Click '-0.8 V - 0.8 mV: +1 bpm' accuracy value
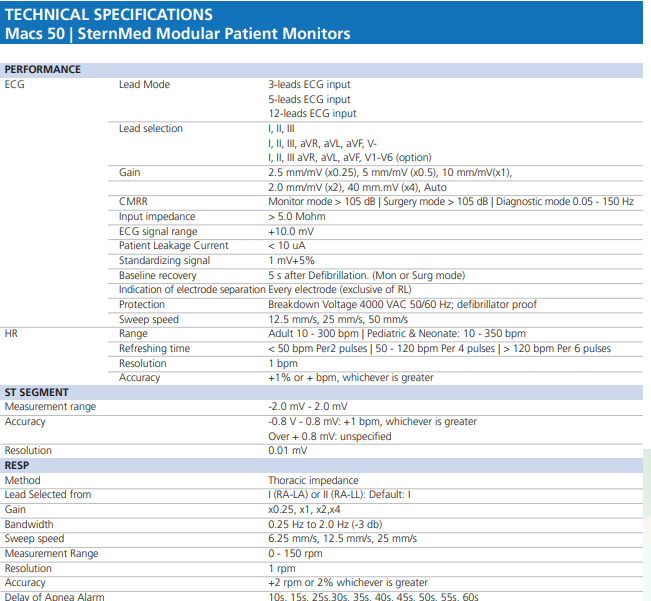 (372, 422)
